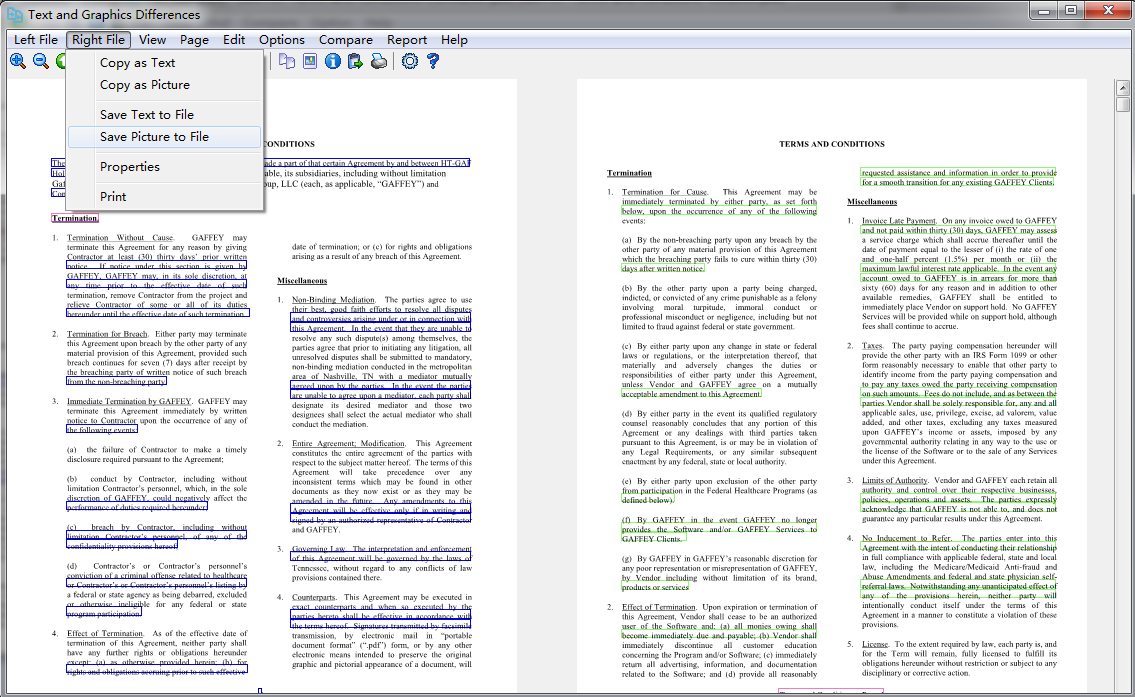Screen dimensions: 1135x697
Task: Open the Compare menu
Action: (345, 40)
